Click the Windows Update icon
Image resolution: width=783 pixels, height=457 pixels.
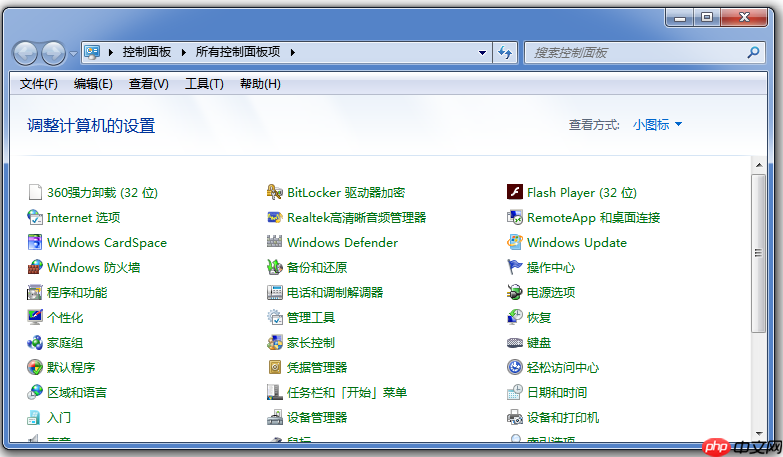[x=515, y=243]
